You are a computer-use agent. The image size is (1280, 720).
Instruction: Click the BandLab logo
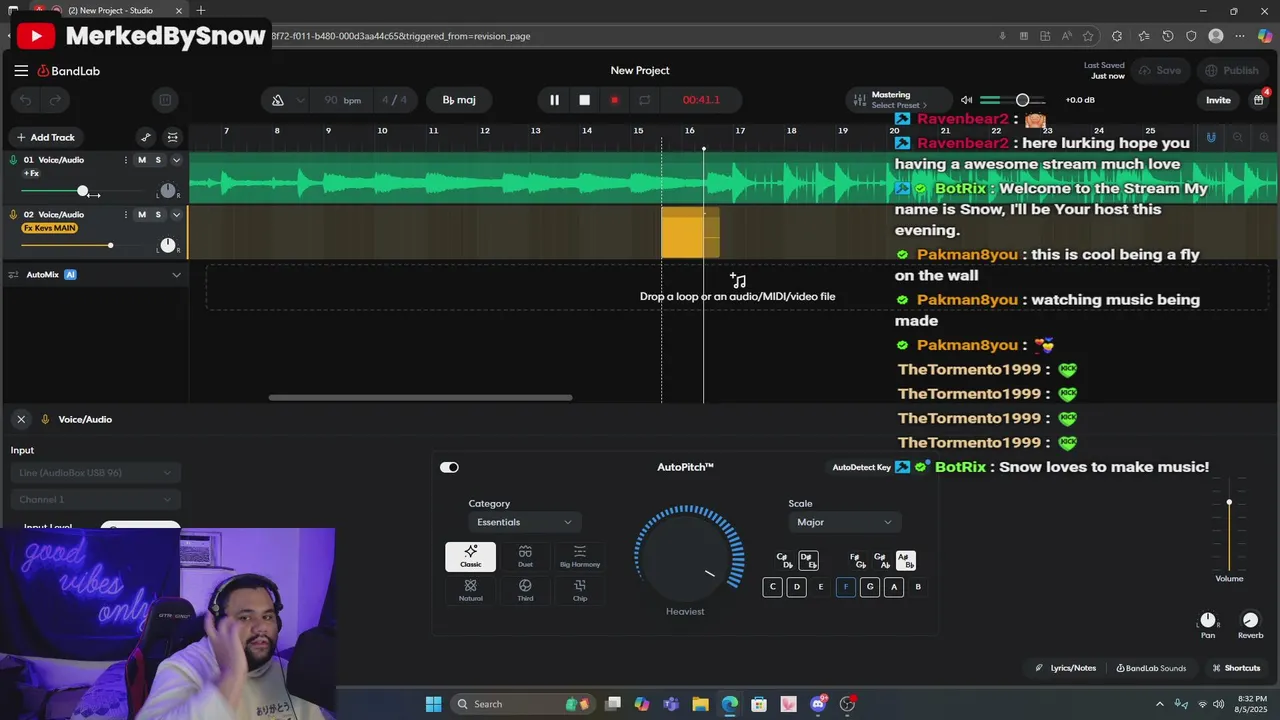click(69, 71)
